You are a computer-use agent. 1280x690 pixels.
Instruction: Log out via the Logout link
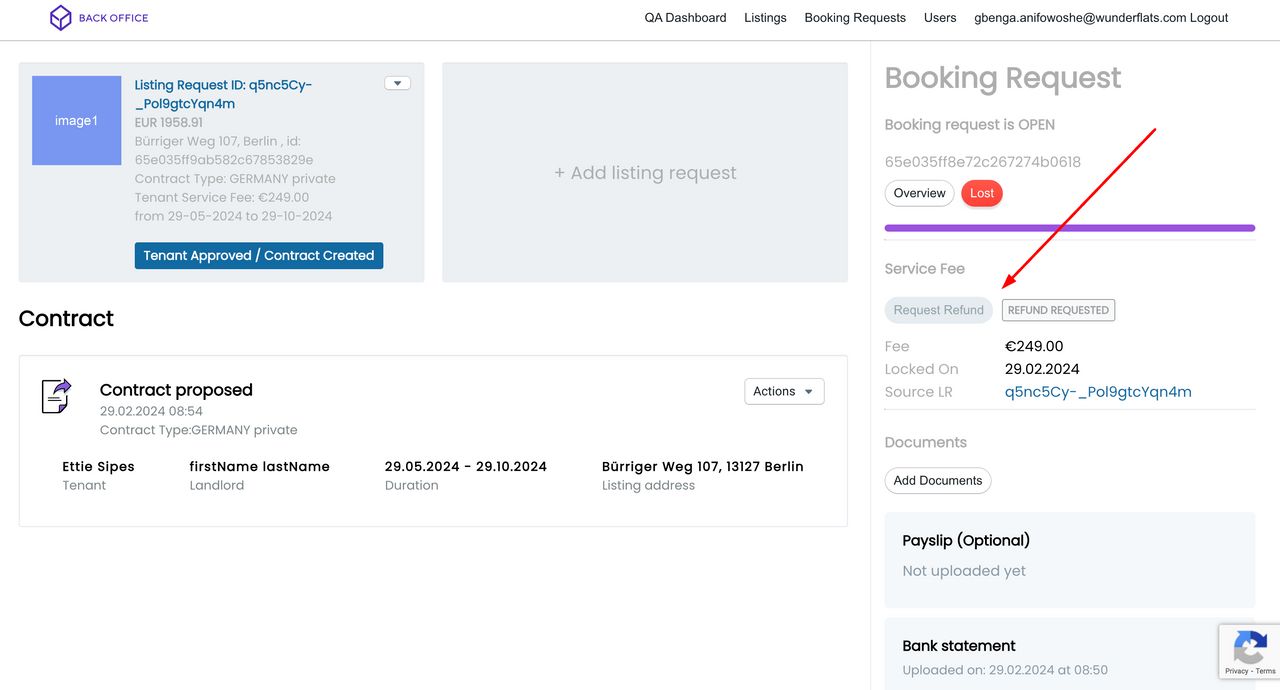point(1209,18)
